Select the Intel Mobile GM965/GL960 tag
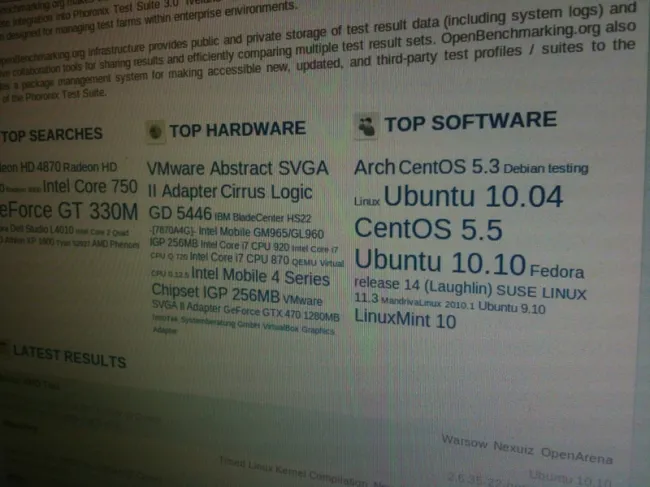The image size is (650, 487). click(x=261, y=233)
